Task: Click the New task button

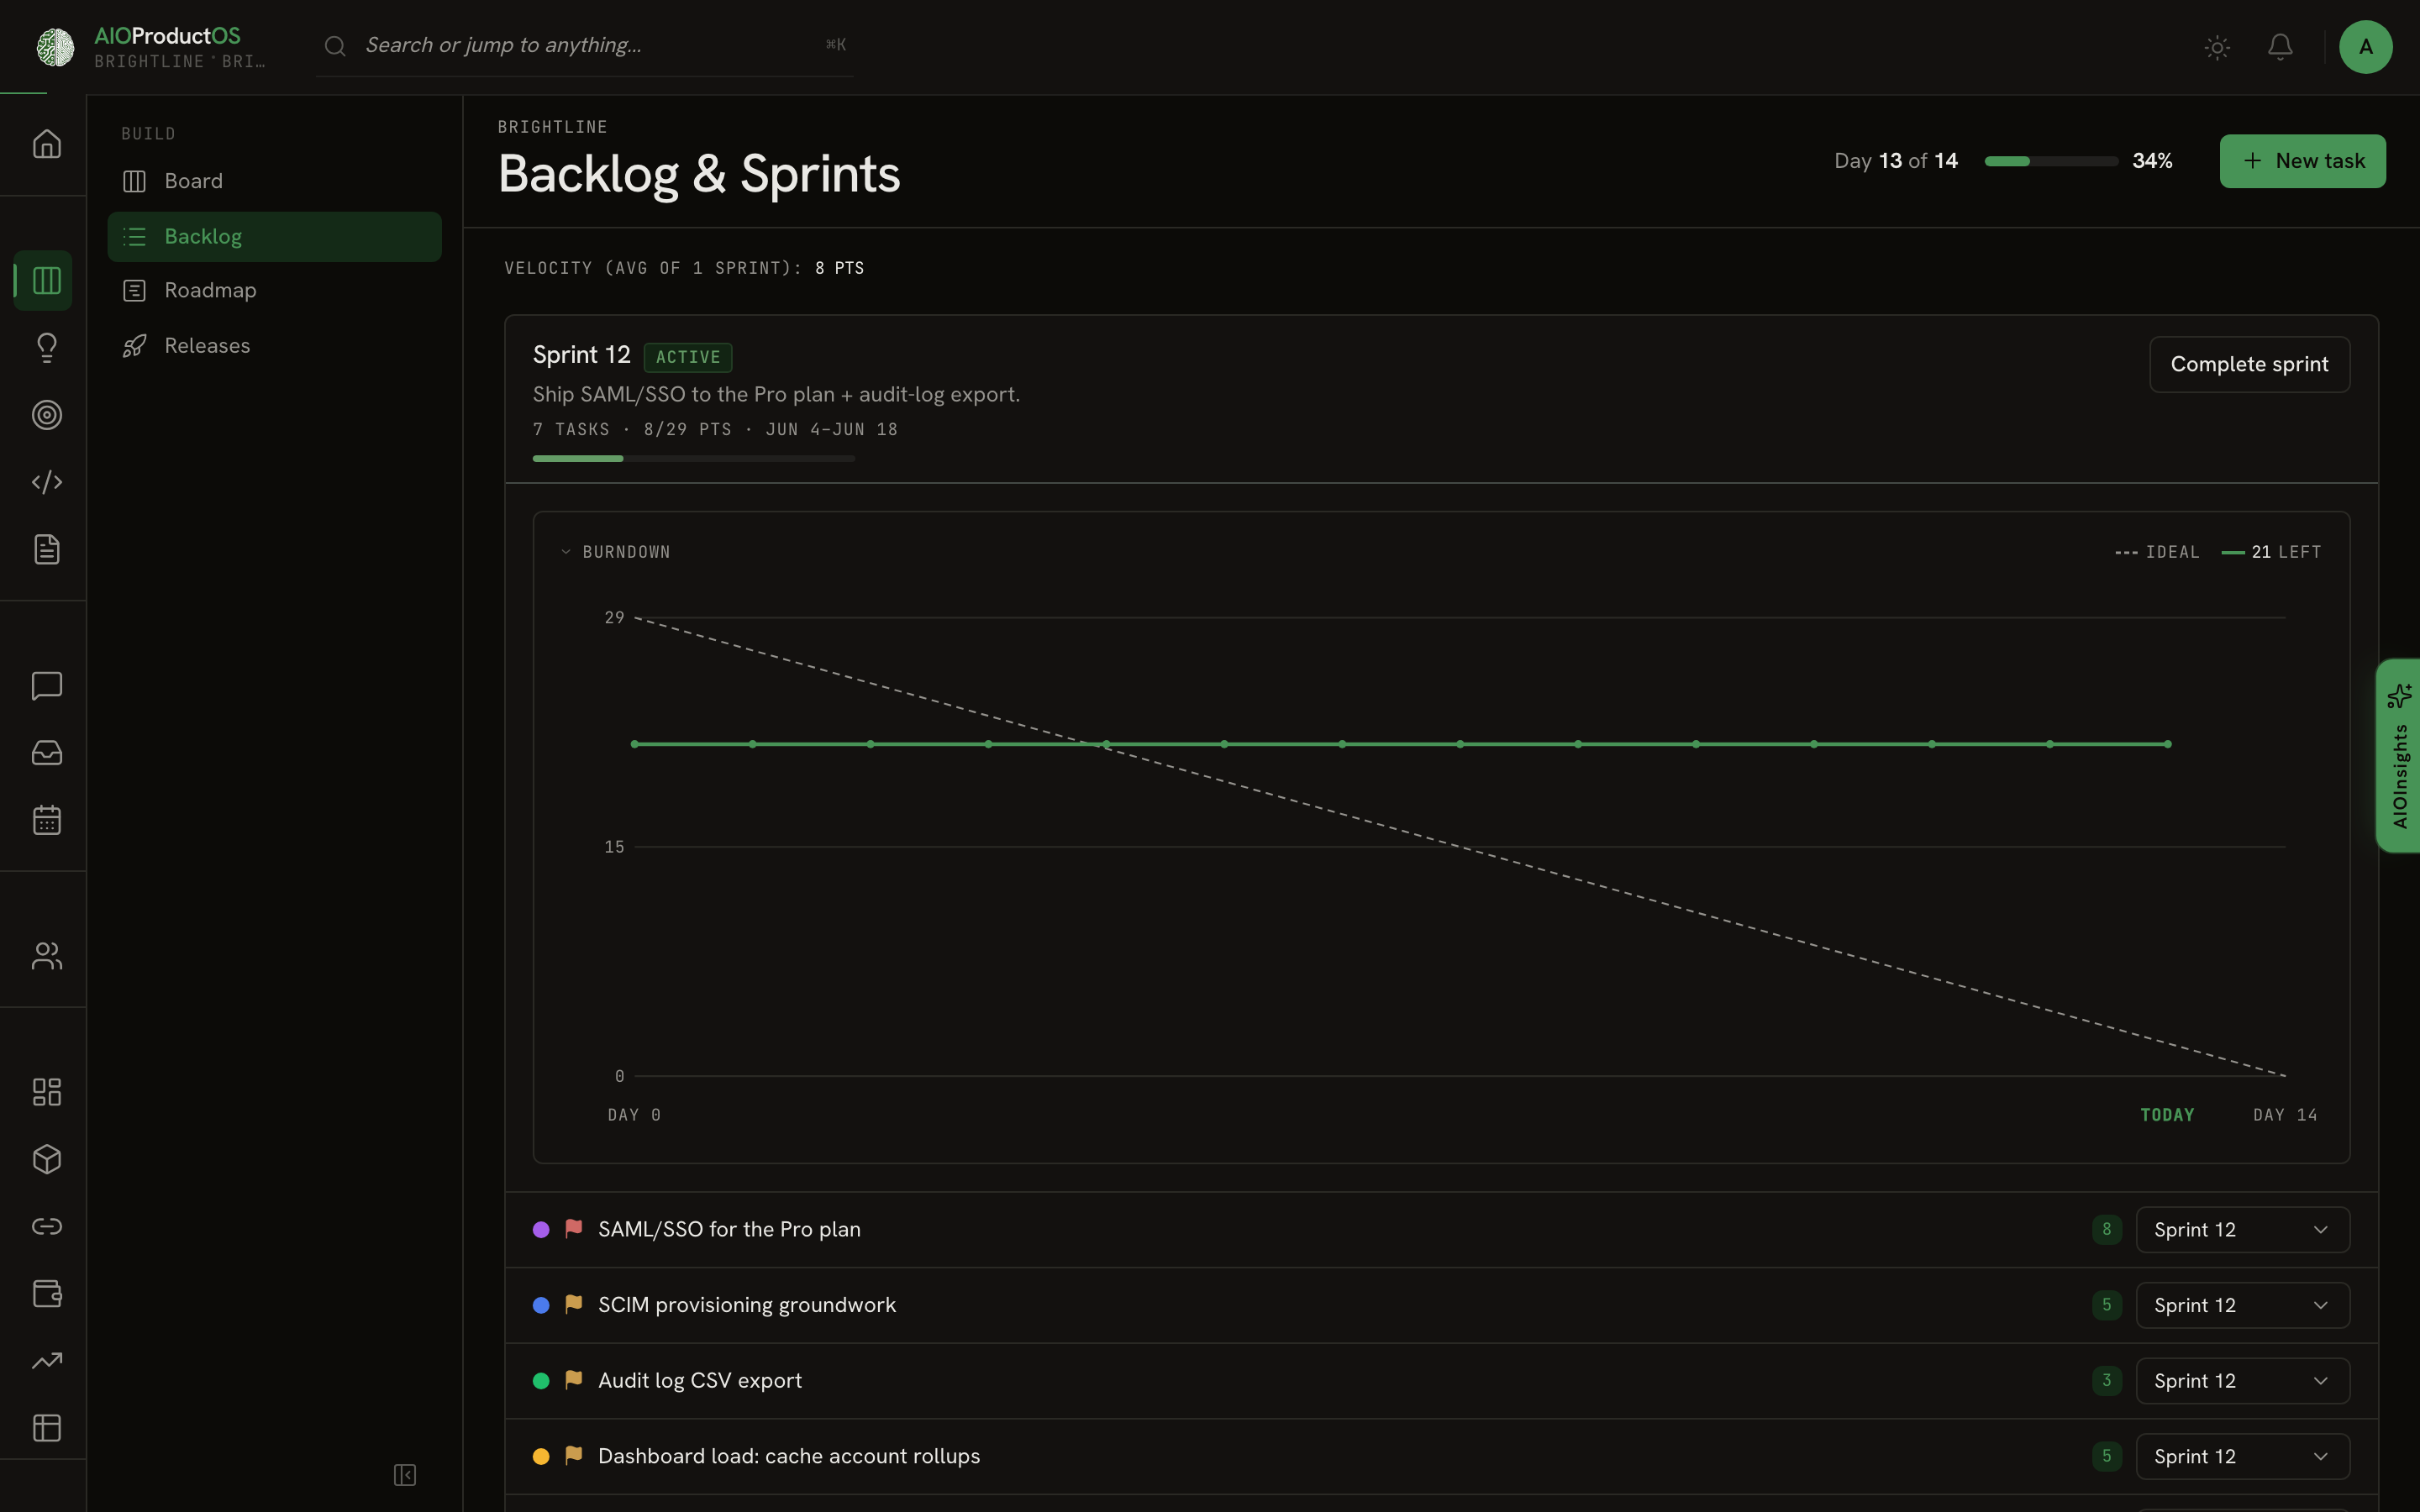Action: click(x=2302, y=161)
